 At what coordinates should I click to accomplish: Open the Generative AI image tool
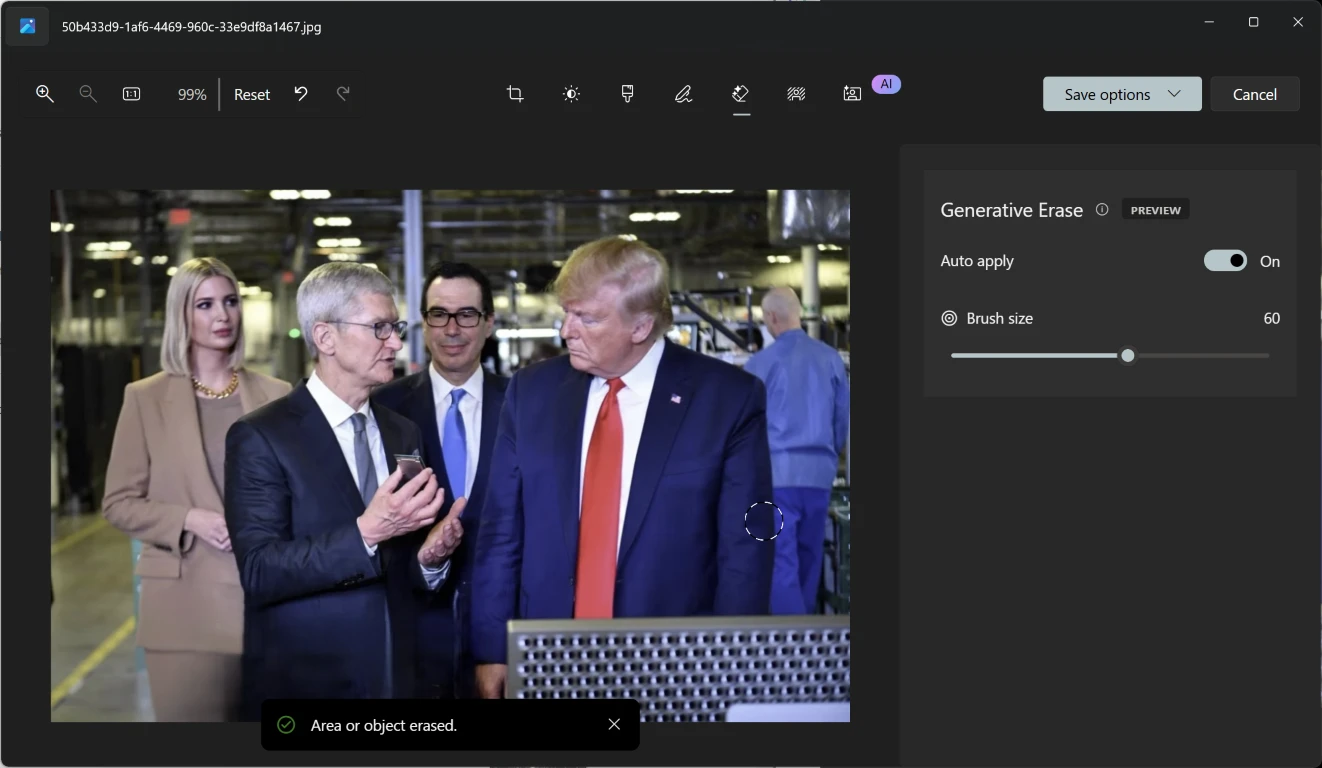852,94
